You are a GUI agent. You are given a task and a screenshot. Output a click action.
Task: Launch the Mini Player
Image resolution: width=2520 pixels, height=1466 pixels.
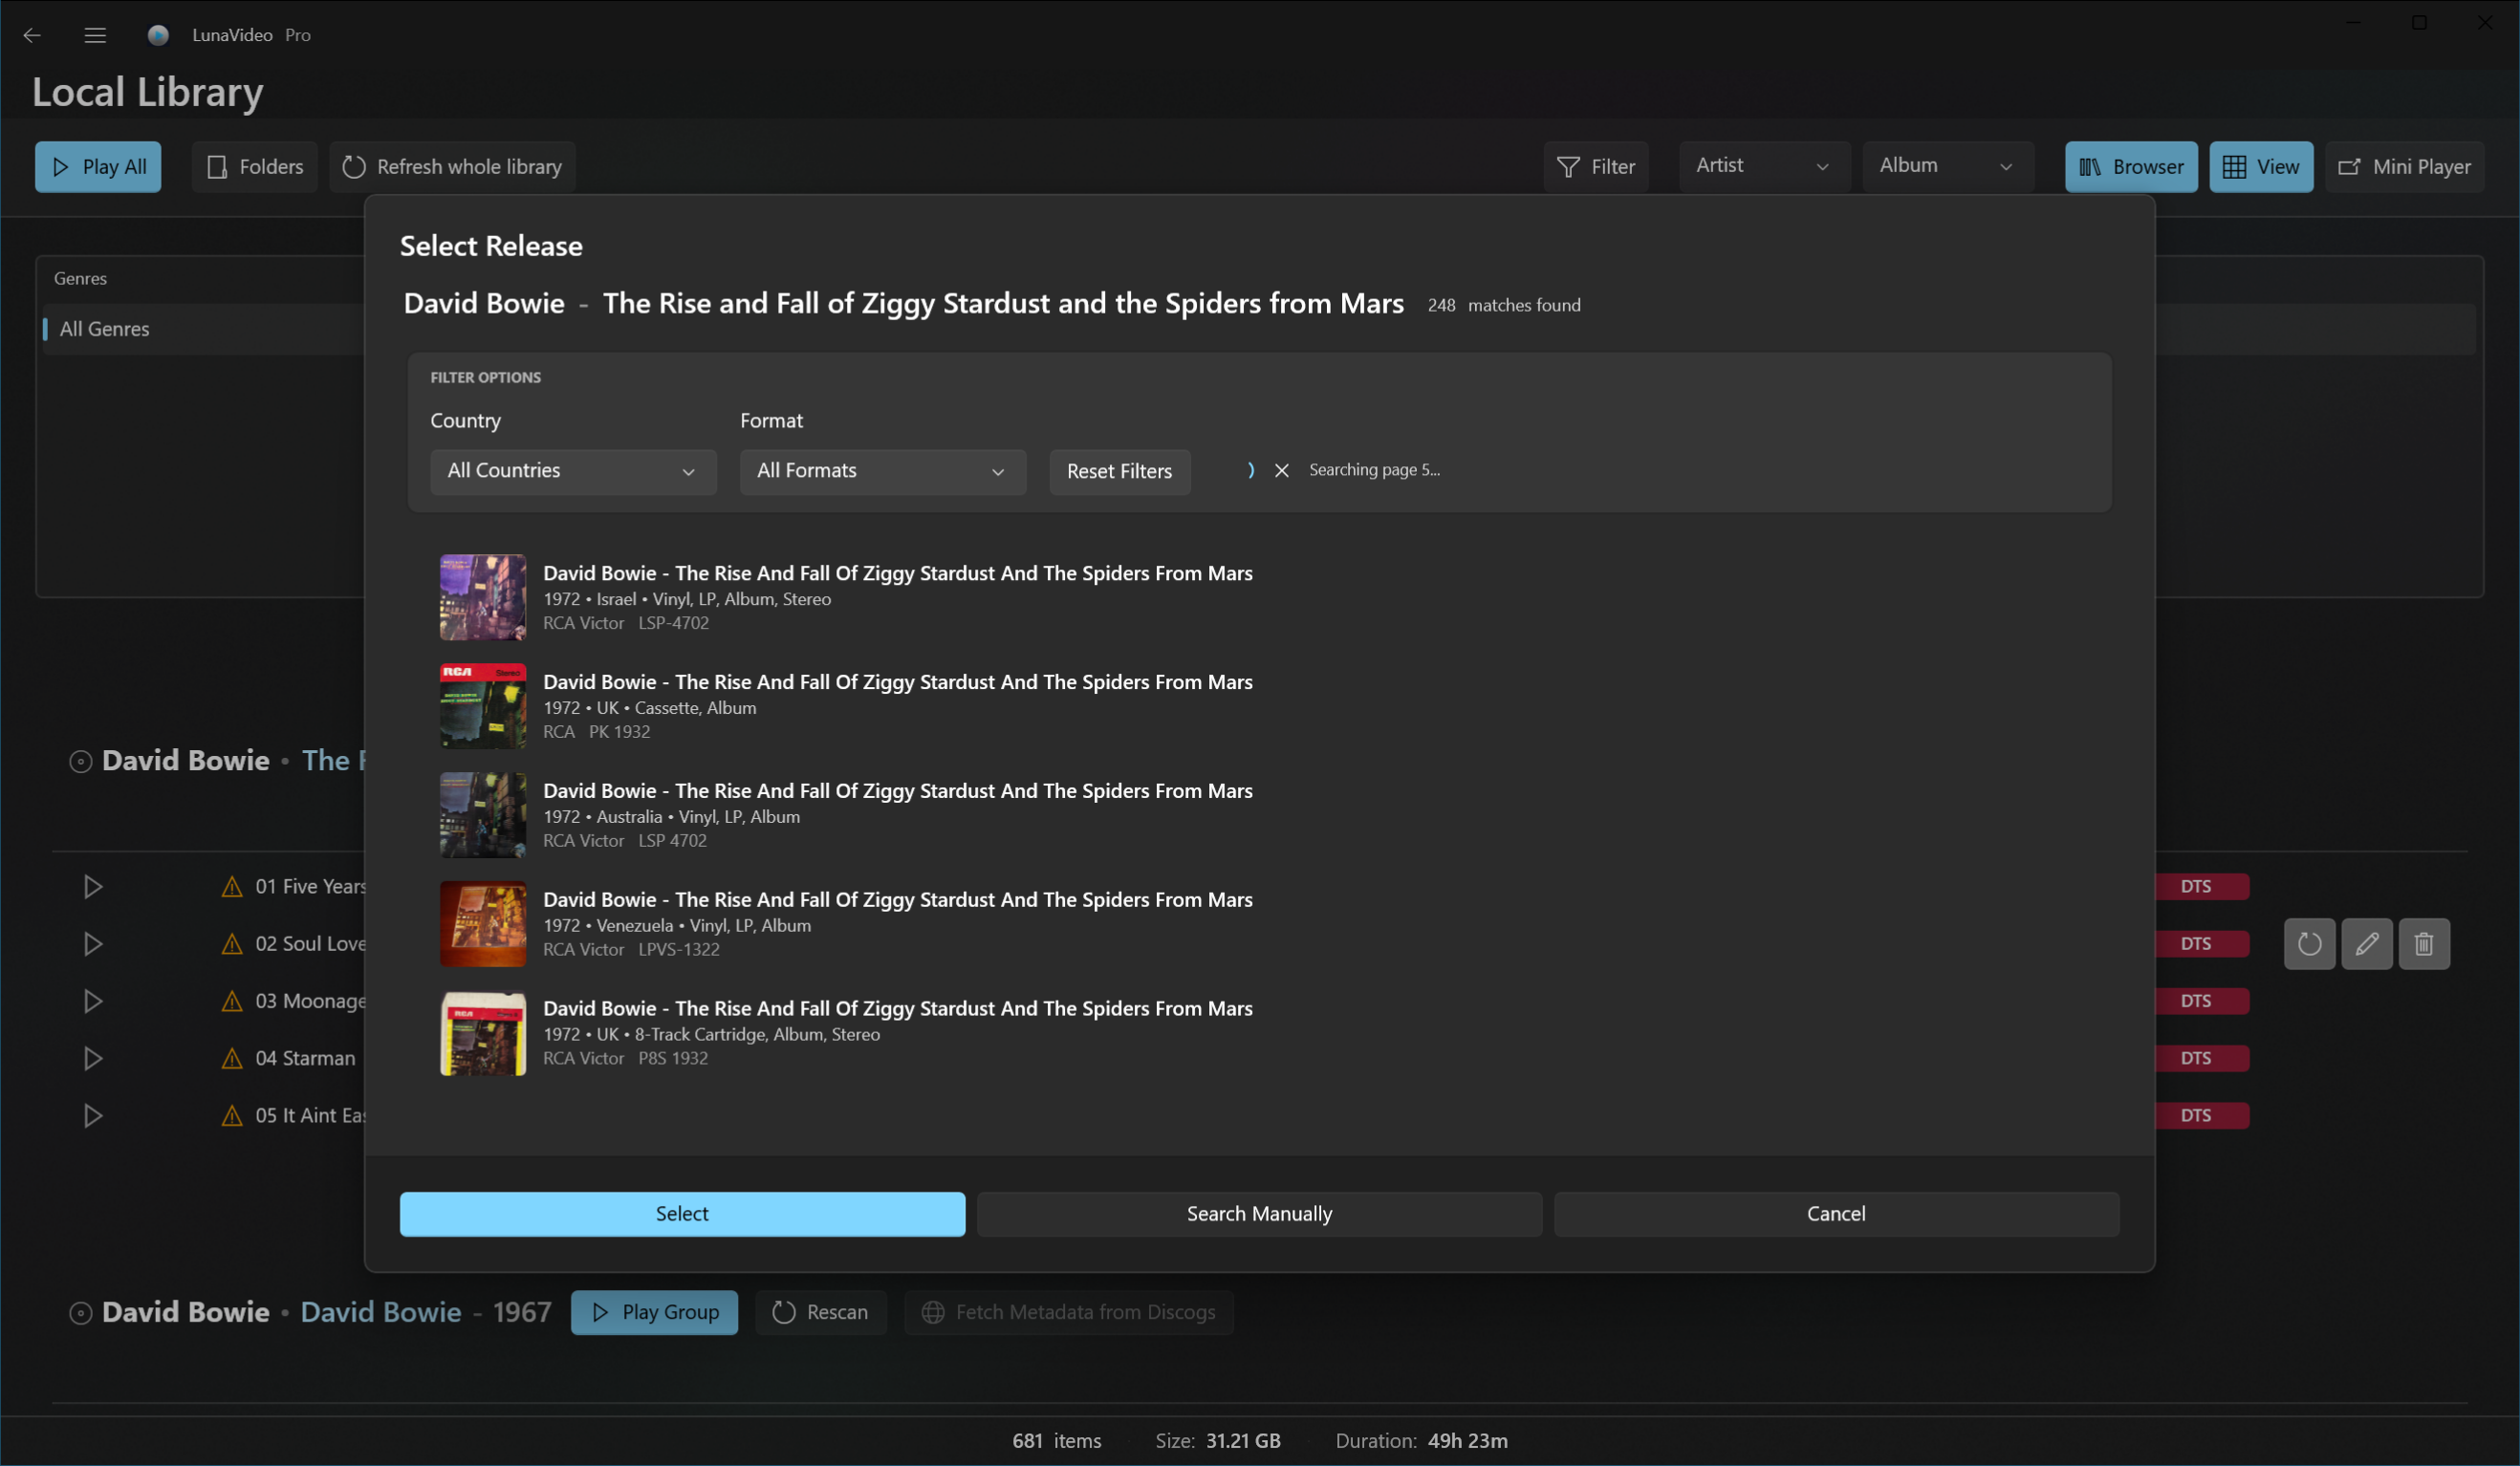(2404, 167)
